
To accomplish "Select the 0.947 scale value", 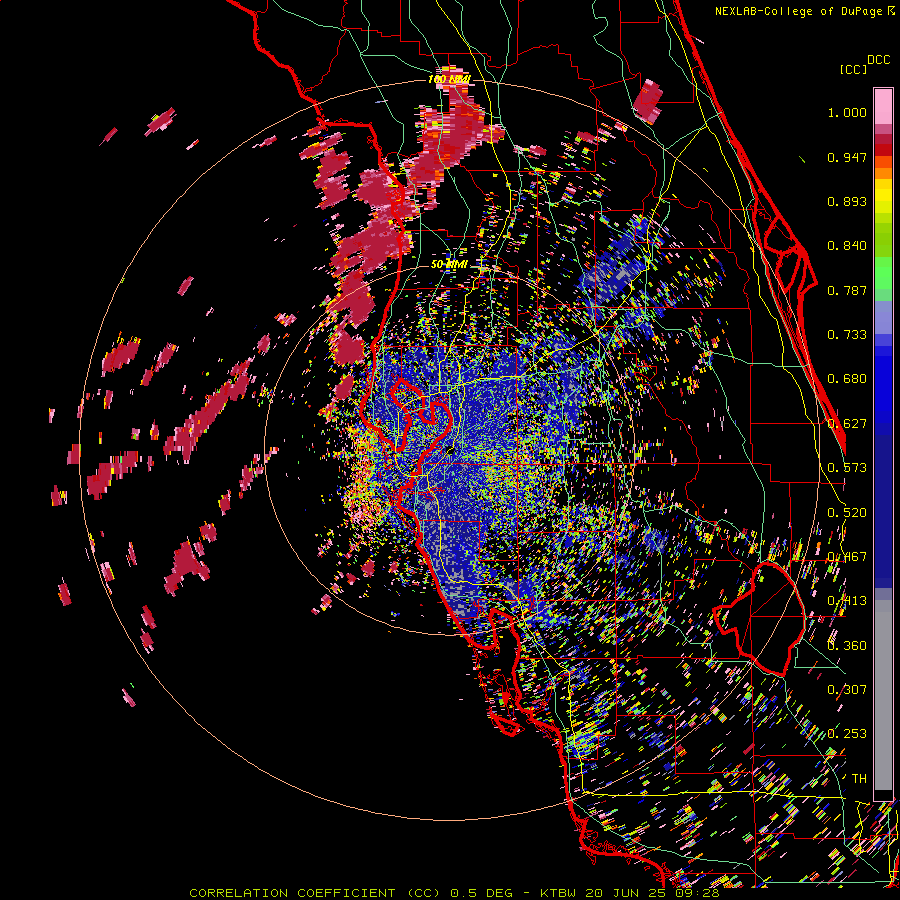I will [x=847, y=157].
